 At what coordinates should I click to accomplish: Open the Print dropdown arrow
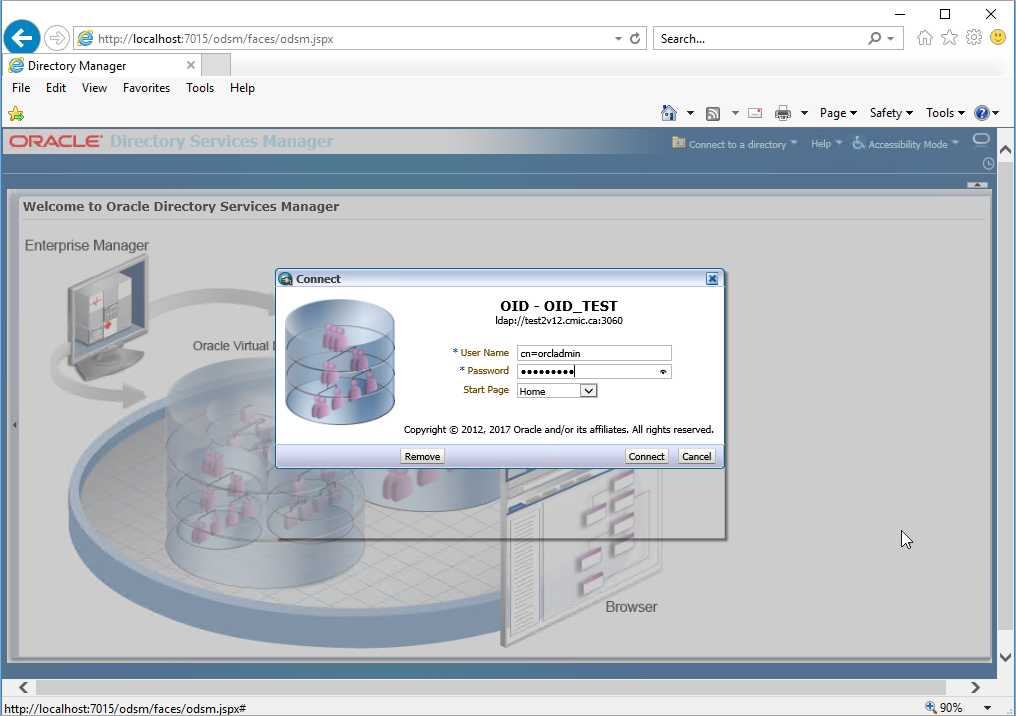point(804,113)
